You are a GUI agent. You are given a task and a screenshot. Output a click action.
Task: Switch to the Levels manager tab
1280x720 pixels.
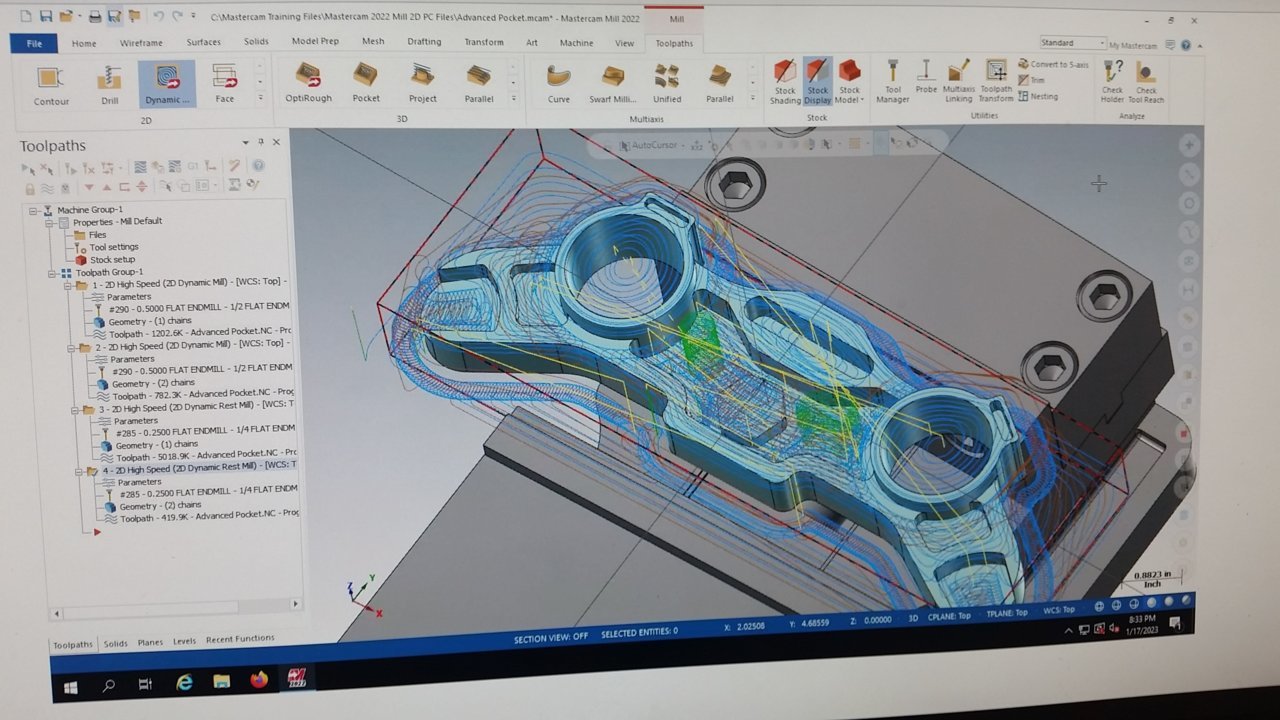[184, 641]
